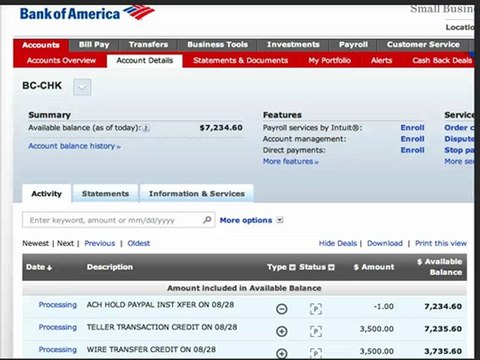Open Statements & Documents
The width and height of the screenshot is (480, 360).
point(240,61)
